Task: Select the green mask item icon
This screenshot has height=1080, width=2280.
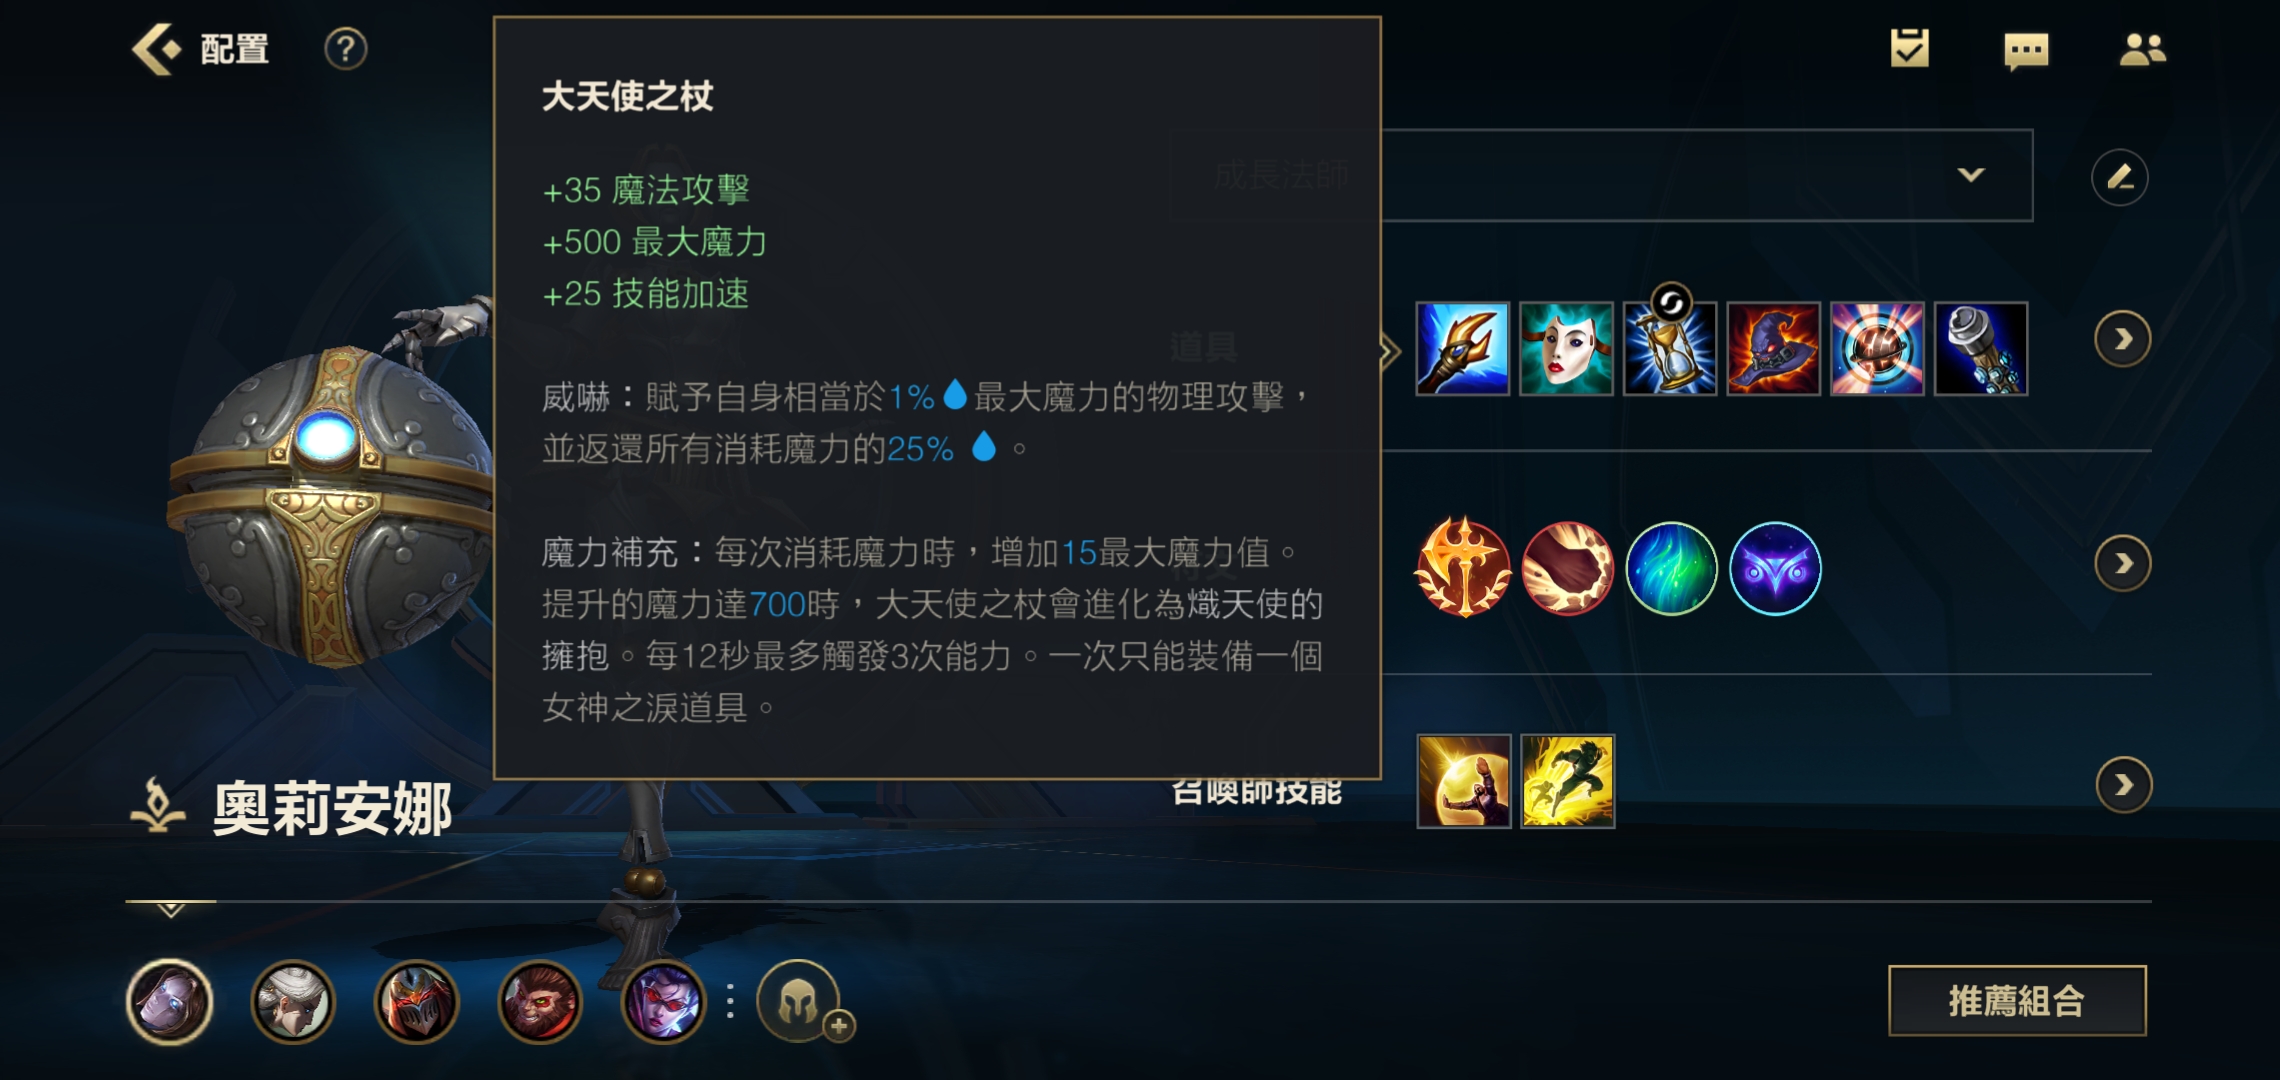Action: pos(1566,349)
